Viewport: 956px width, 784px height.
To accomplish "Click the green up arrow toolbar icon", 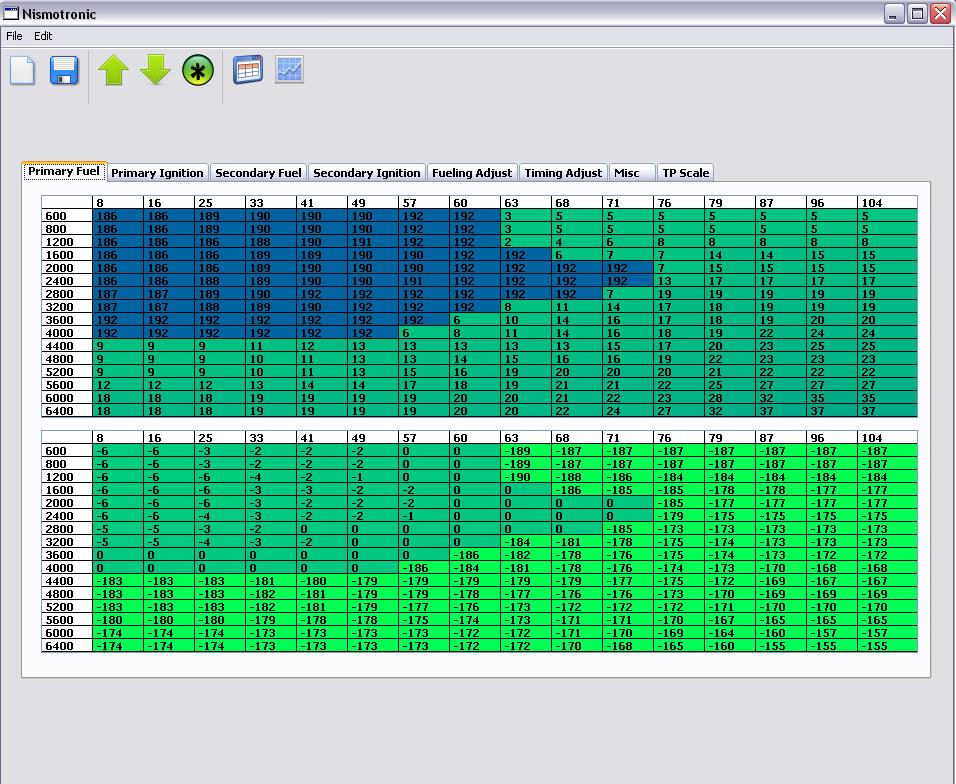I will (113, 69).
